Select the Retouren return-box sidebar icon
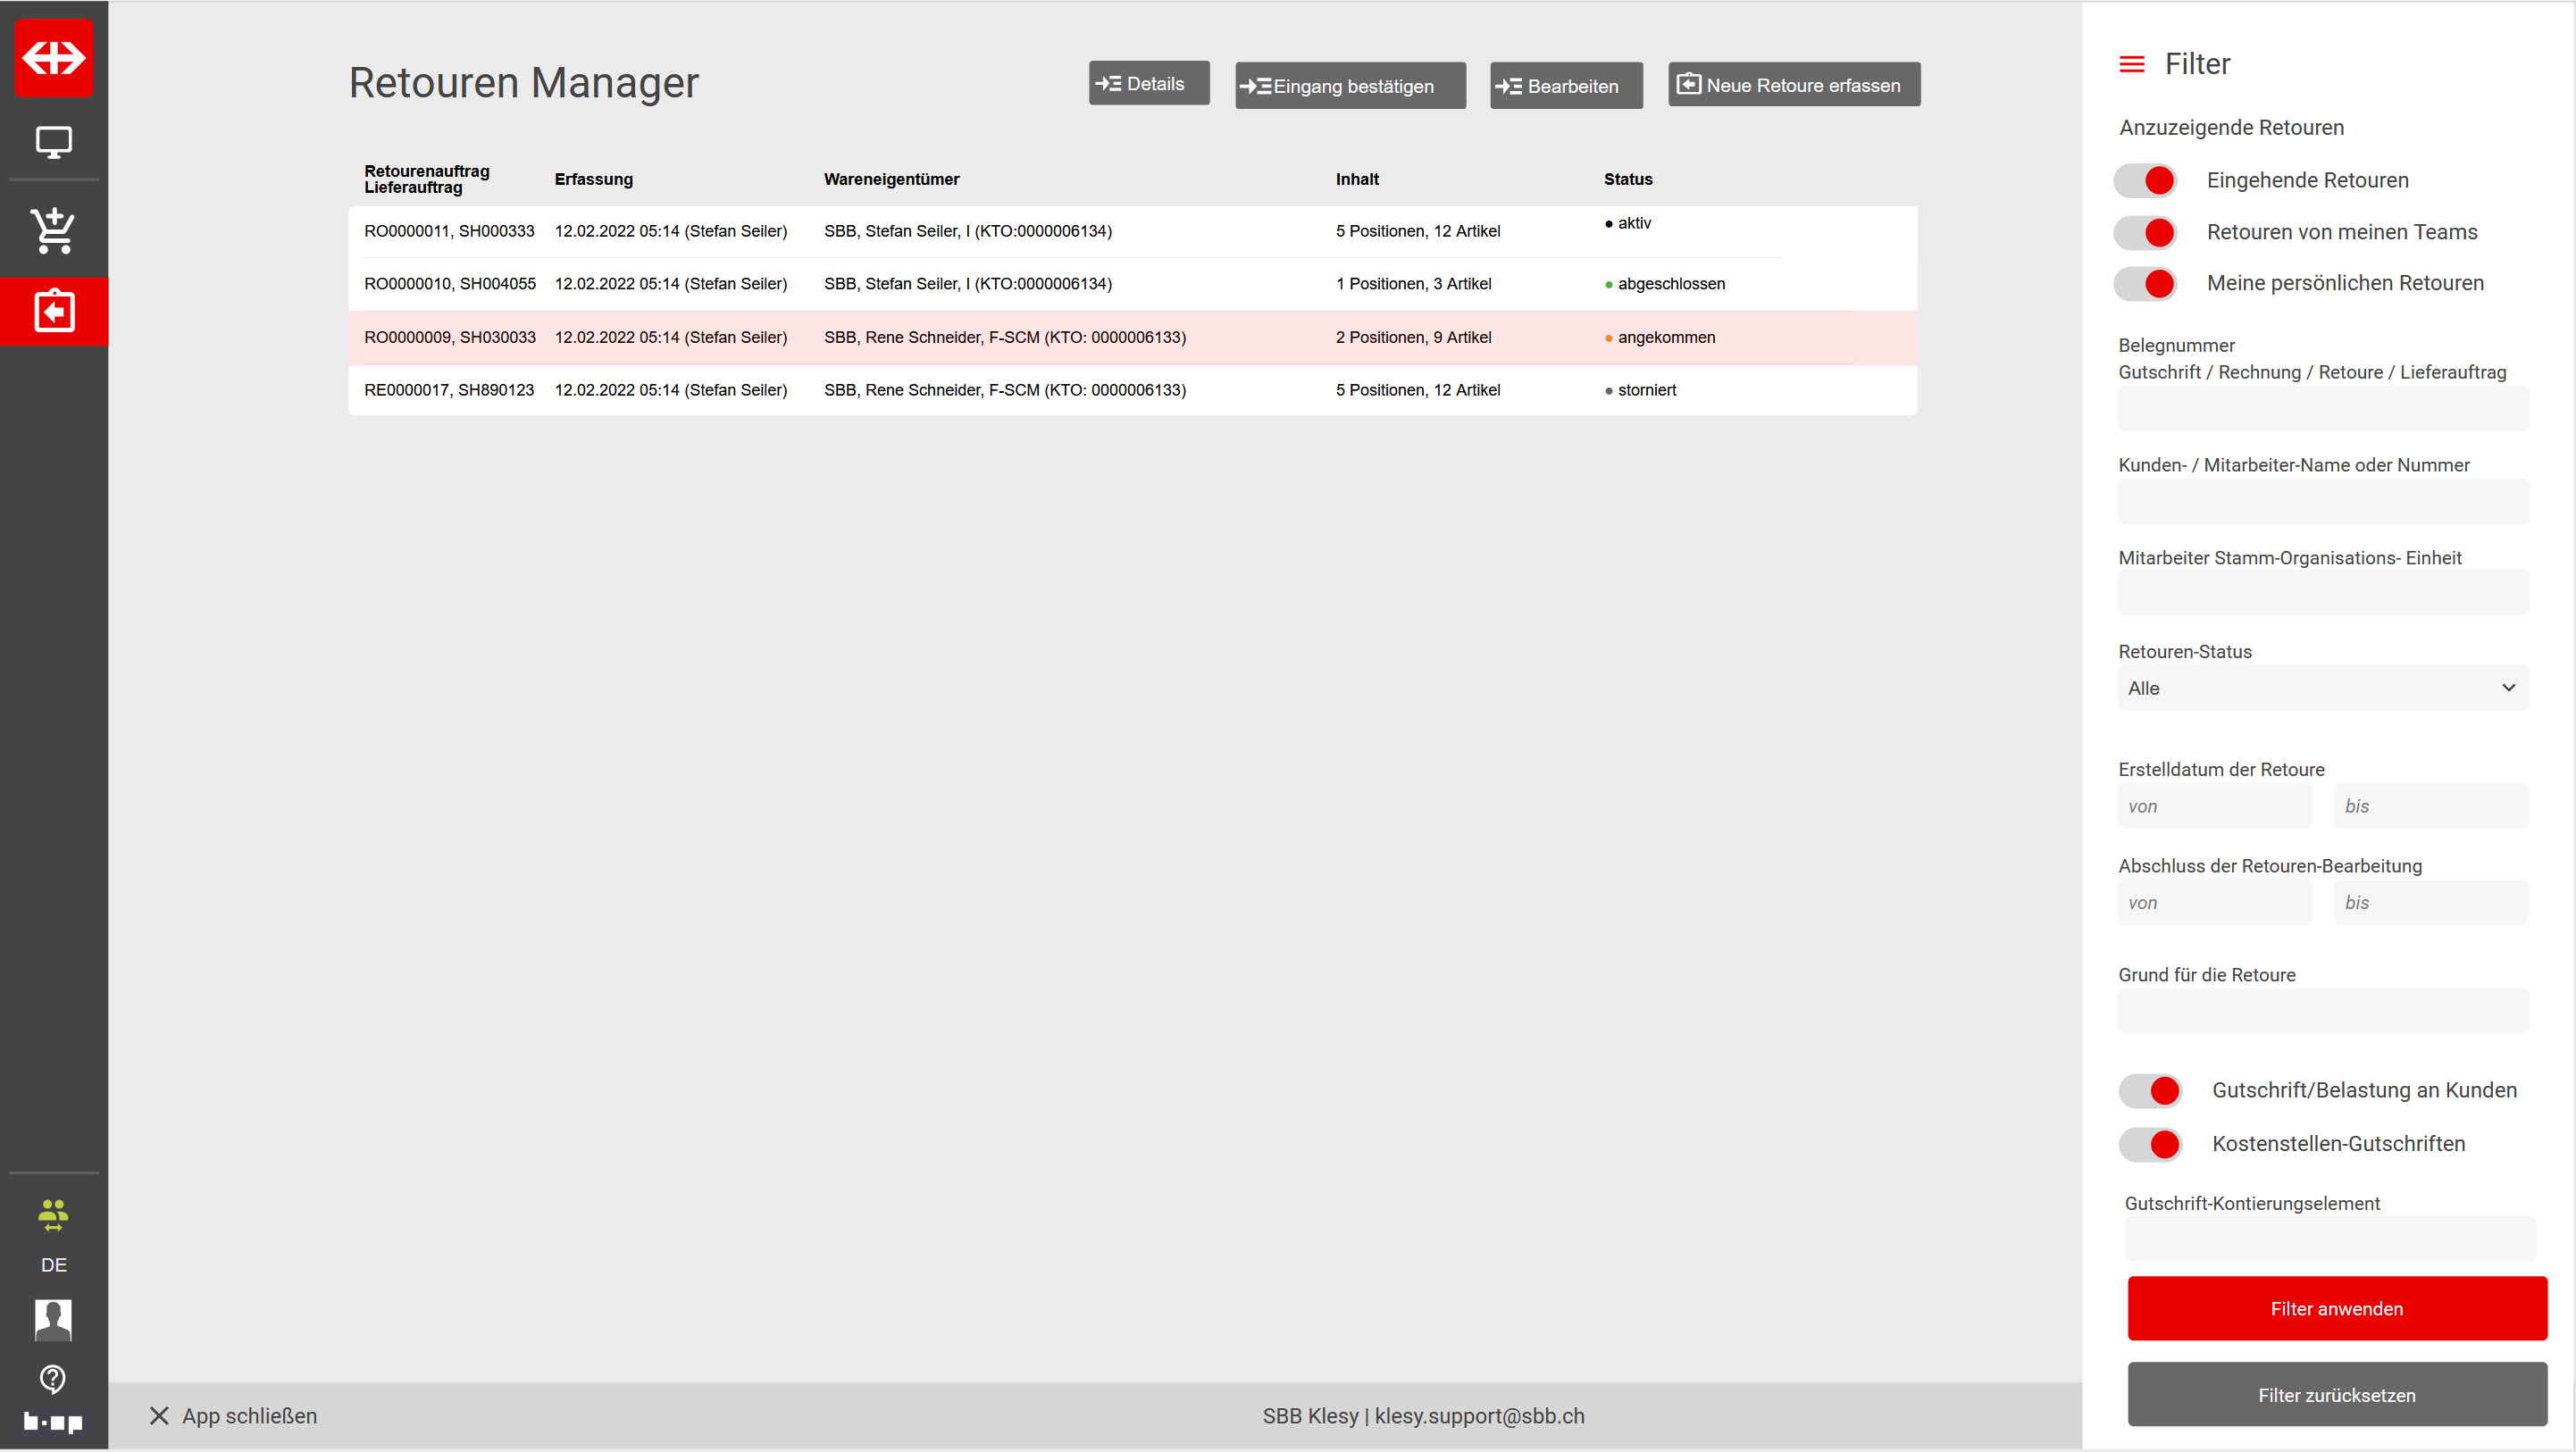The height and width of the screenshot is (1452, 2576). (54, 311)
